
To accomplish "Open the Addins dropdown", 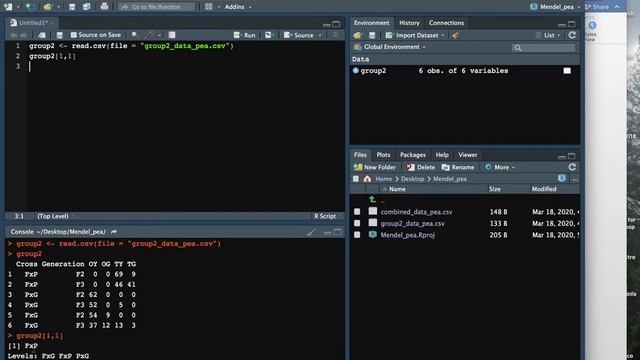I will pyautogui.click(x=238, y=7).
